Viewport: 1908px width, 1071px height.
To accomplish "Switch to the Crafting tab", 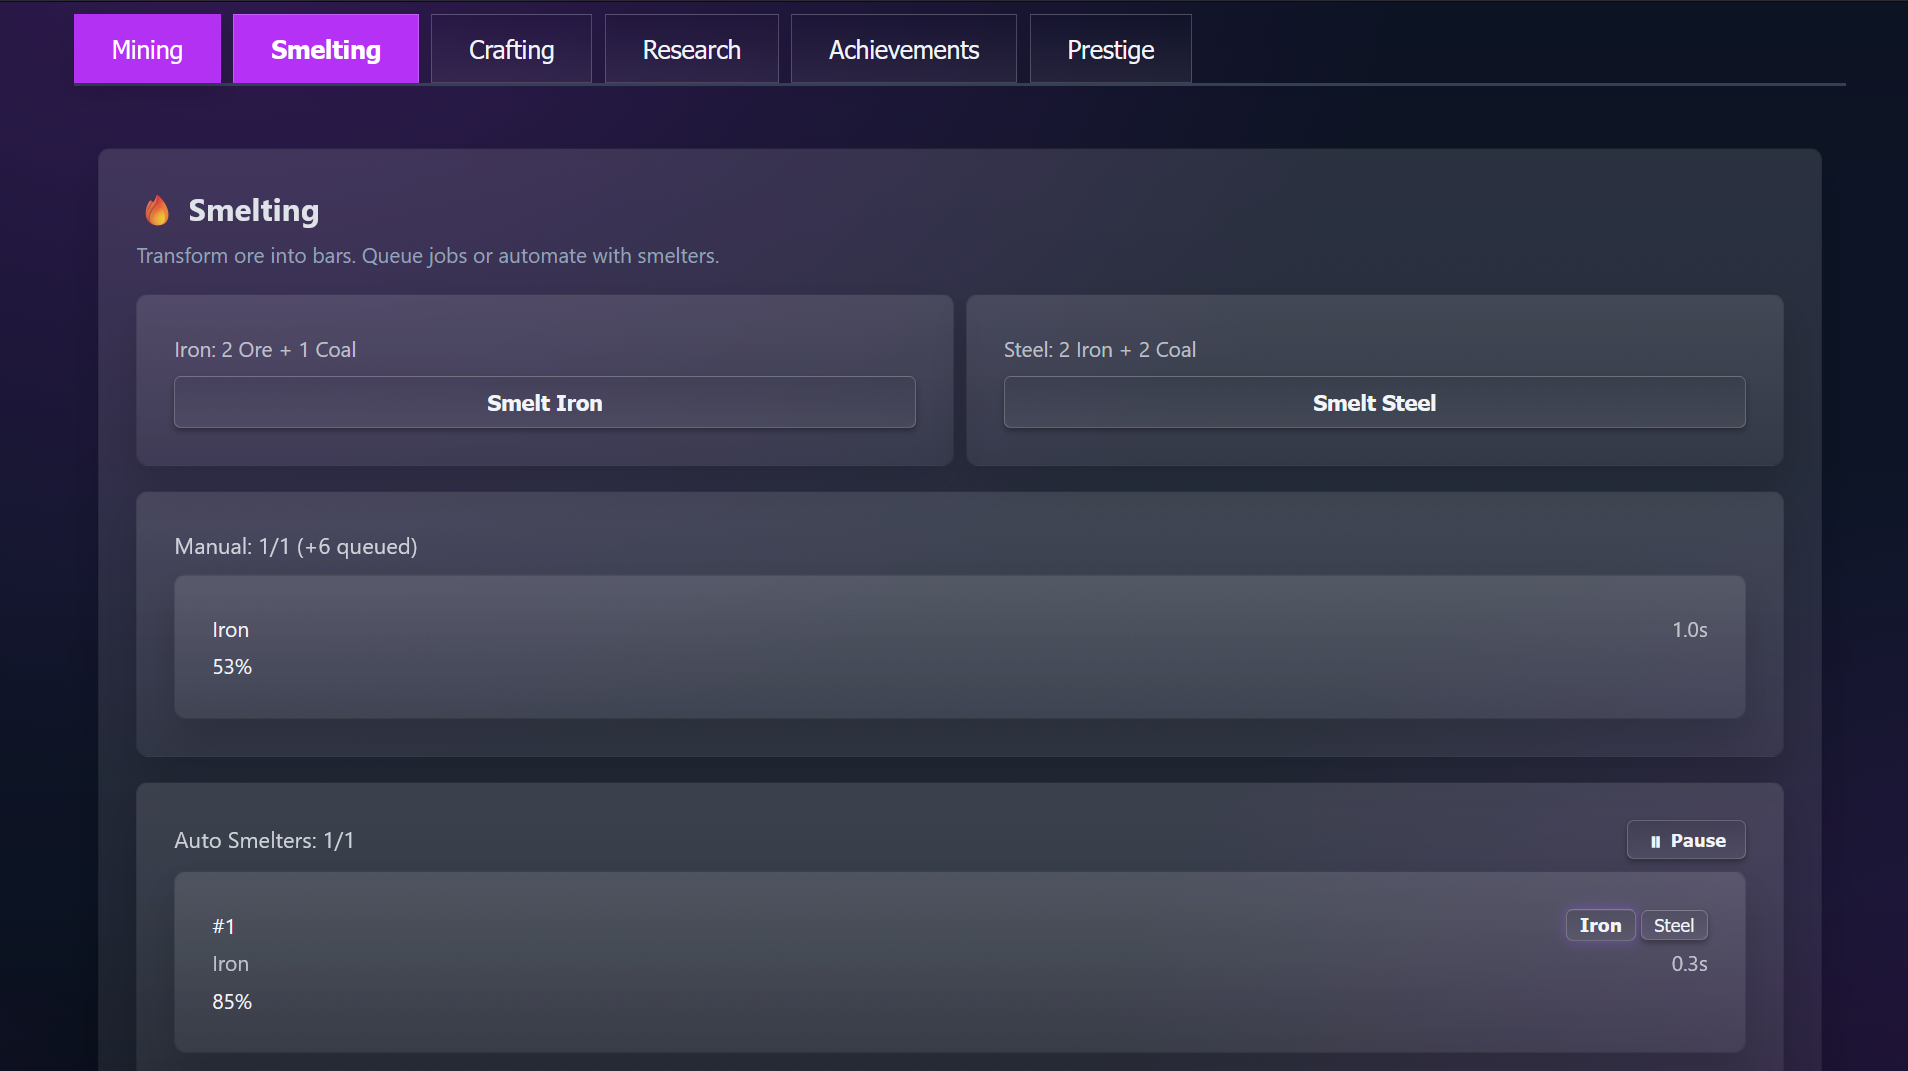I will (511, 49).
